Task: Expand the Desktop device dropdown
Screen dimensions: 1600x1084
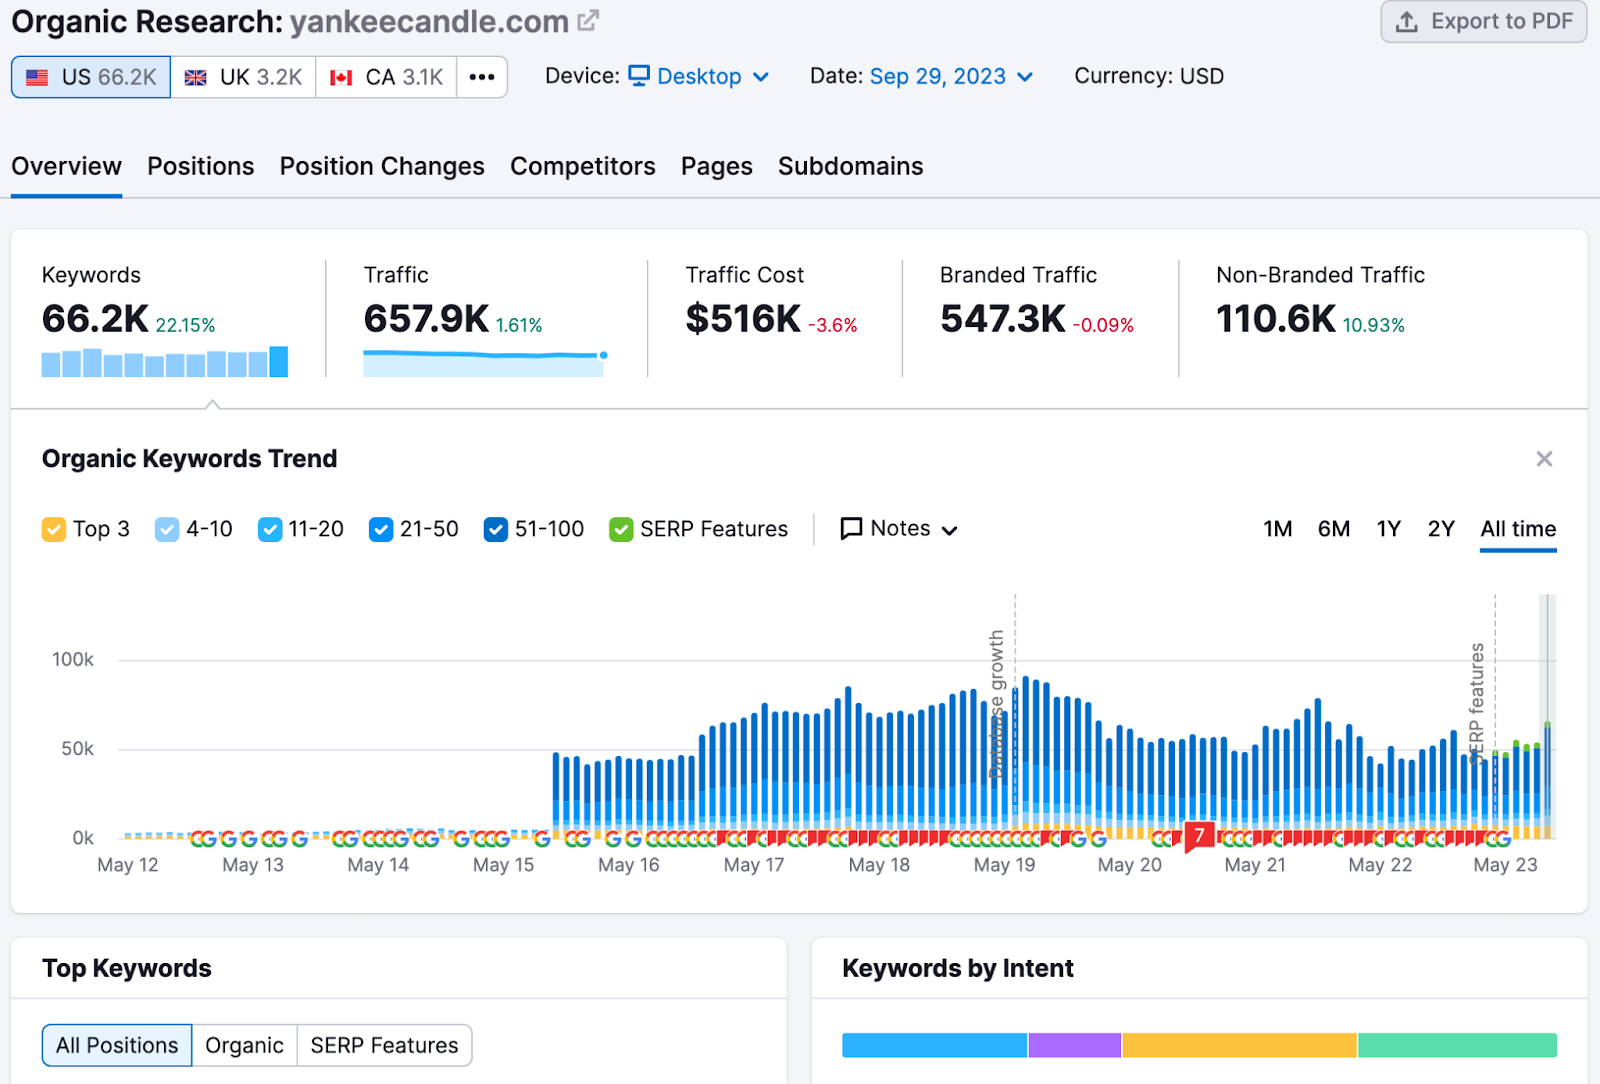Action: [699, 77]
